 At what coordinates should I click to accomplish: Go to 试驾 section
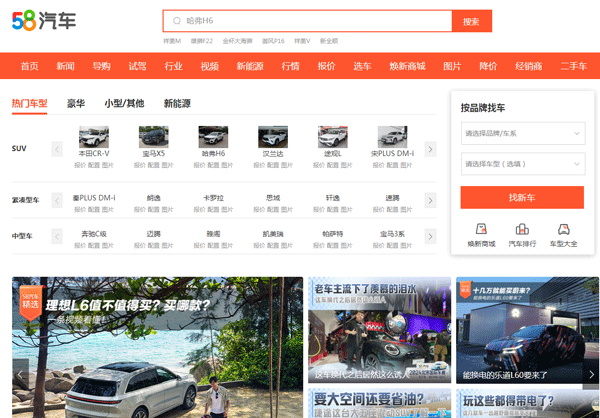(x=137, y=66)
